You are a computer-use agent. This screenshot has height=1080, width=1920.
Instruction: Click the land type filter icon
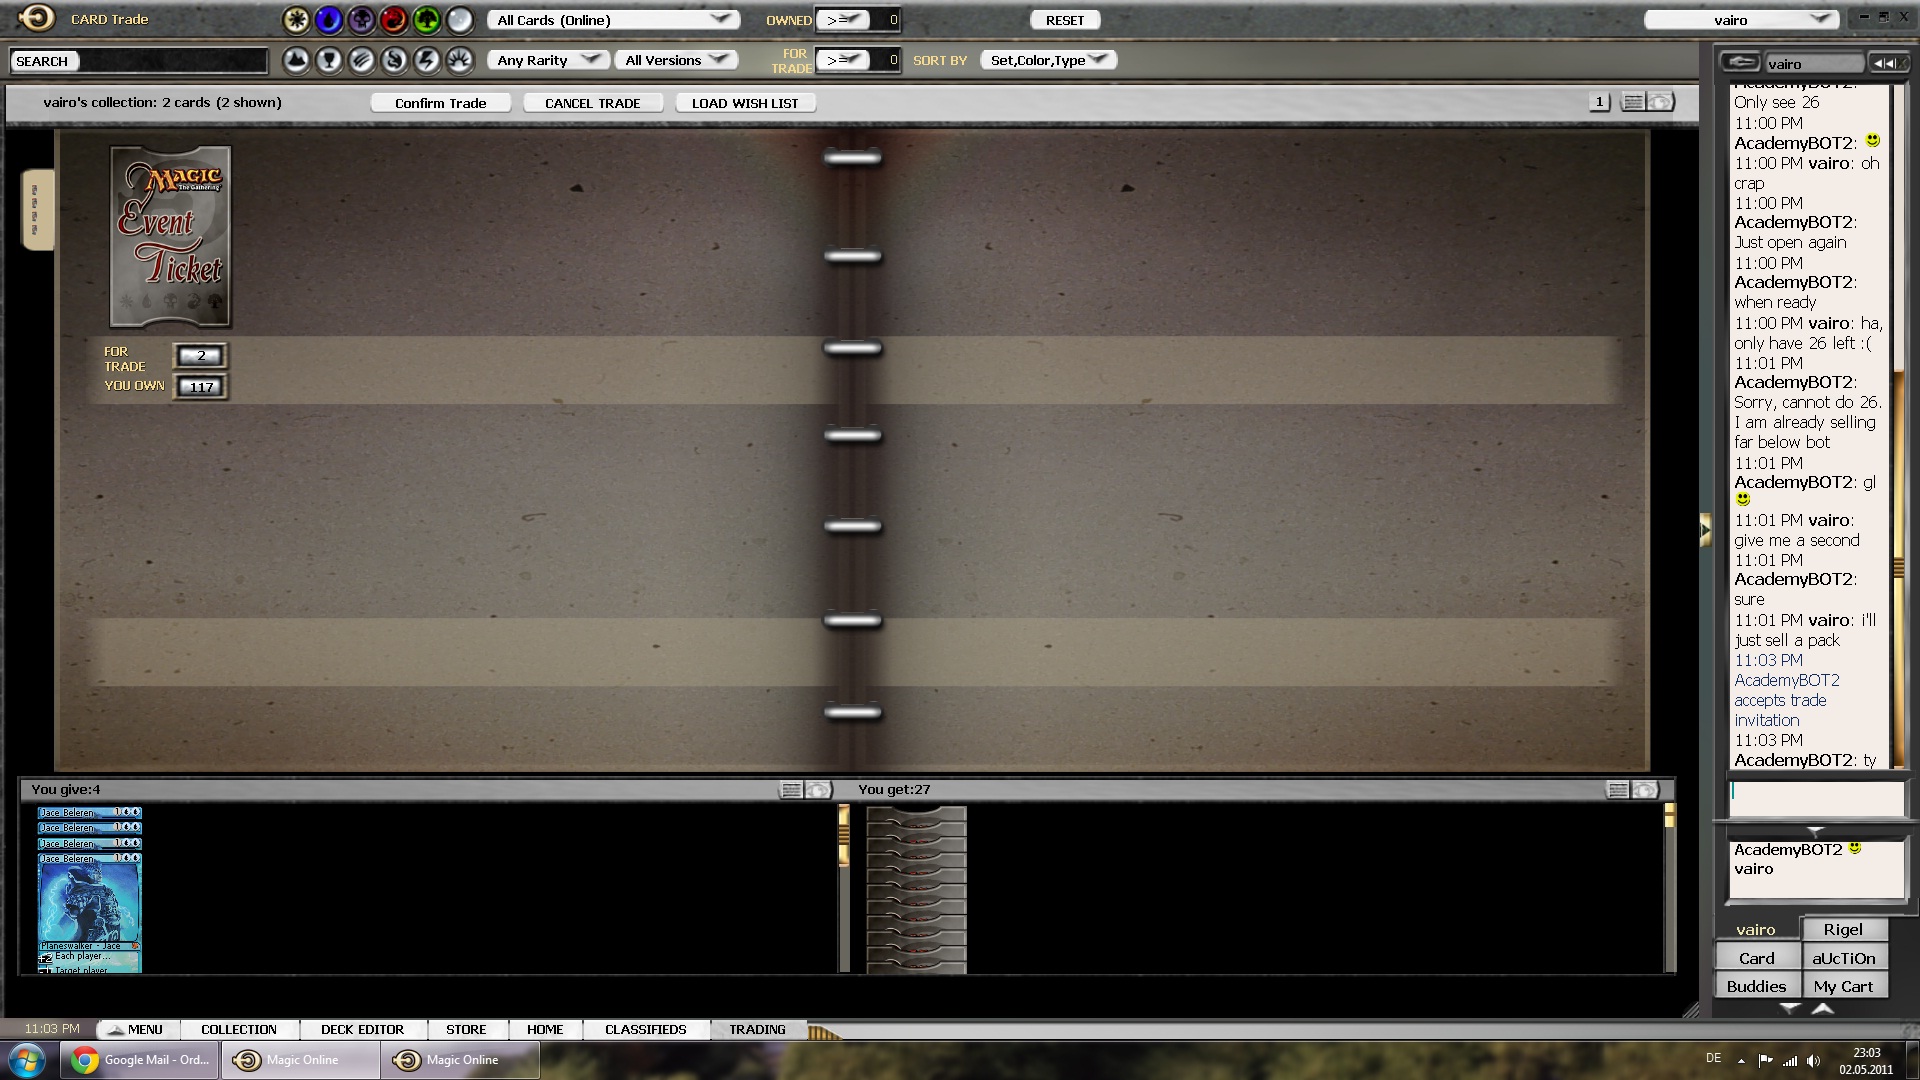click(x=296, y=61)
